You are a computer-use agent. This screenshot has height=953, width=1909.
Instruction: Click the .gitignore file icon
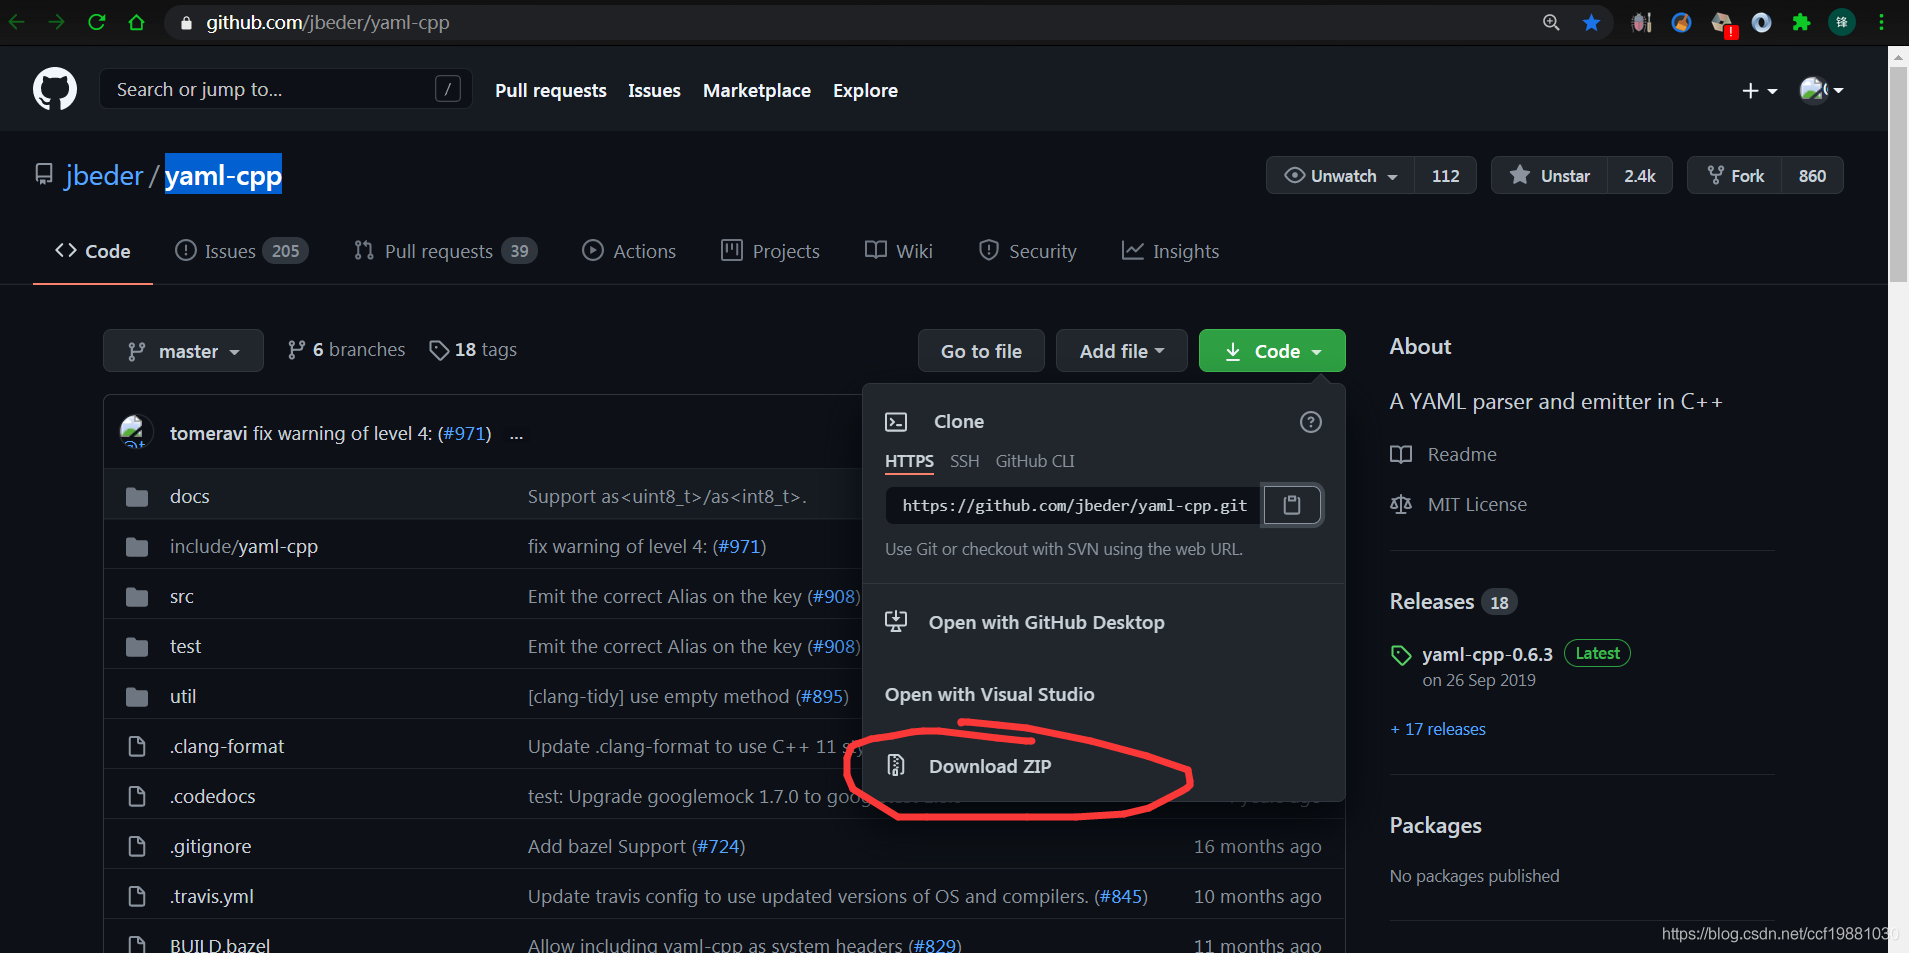(x=137, y=847)
